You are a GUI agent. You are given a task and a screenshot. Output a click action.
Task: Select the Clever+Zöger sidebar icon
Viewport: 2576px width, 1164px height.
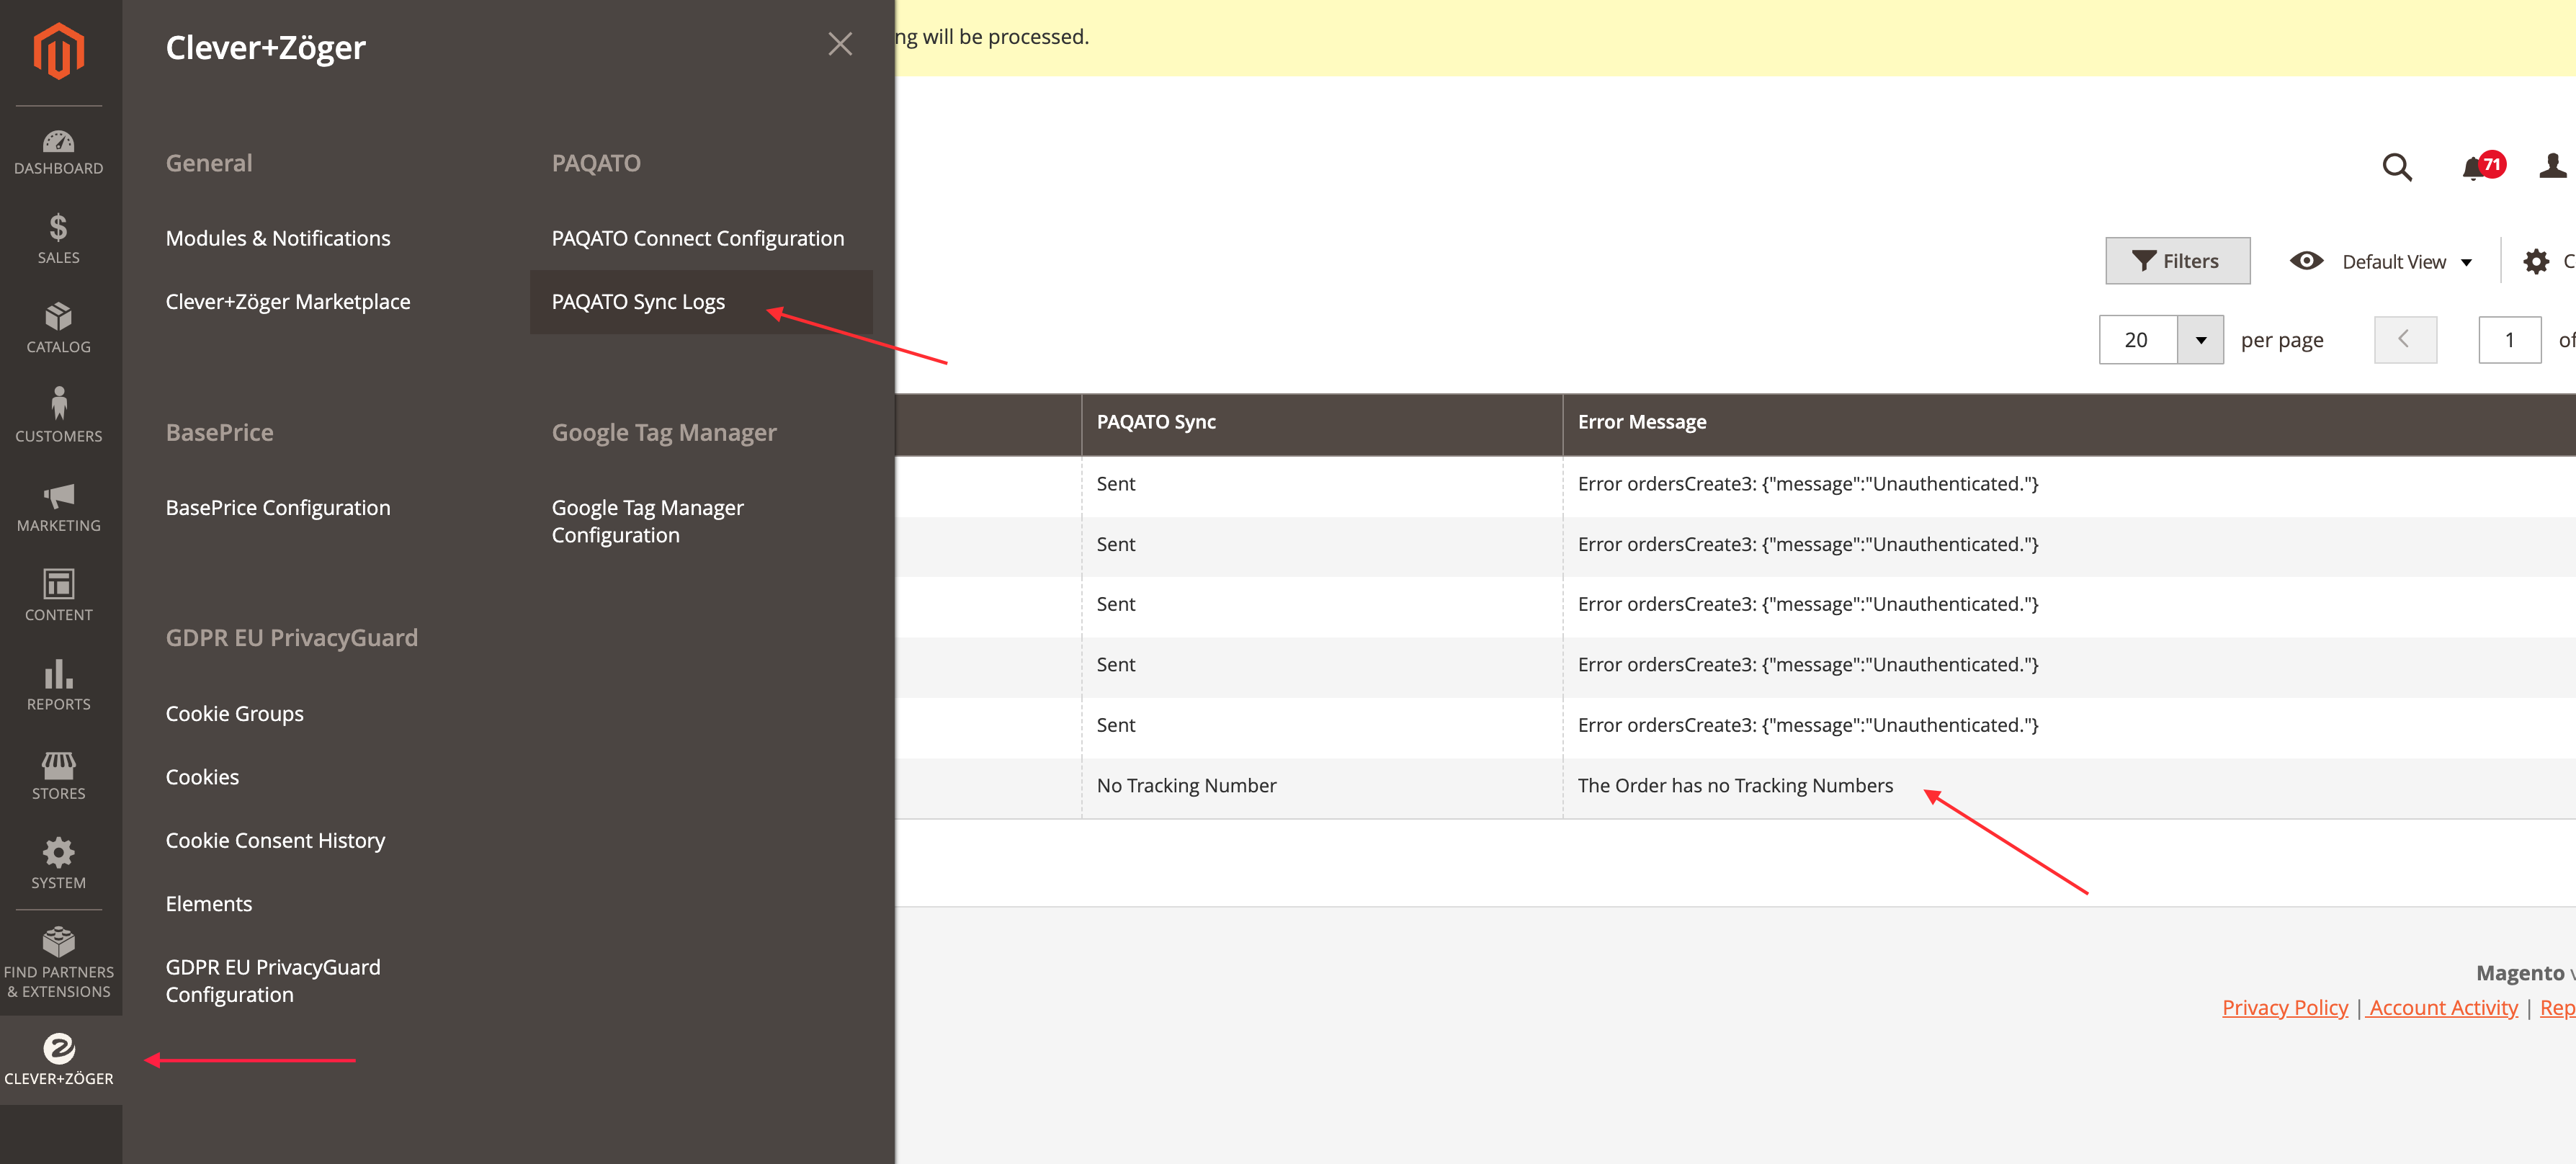coord(59,1060)
